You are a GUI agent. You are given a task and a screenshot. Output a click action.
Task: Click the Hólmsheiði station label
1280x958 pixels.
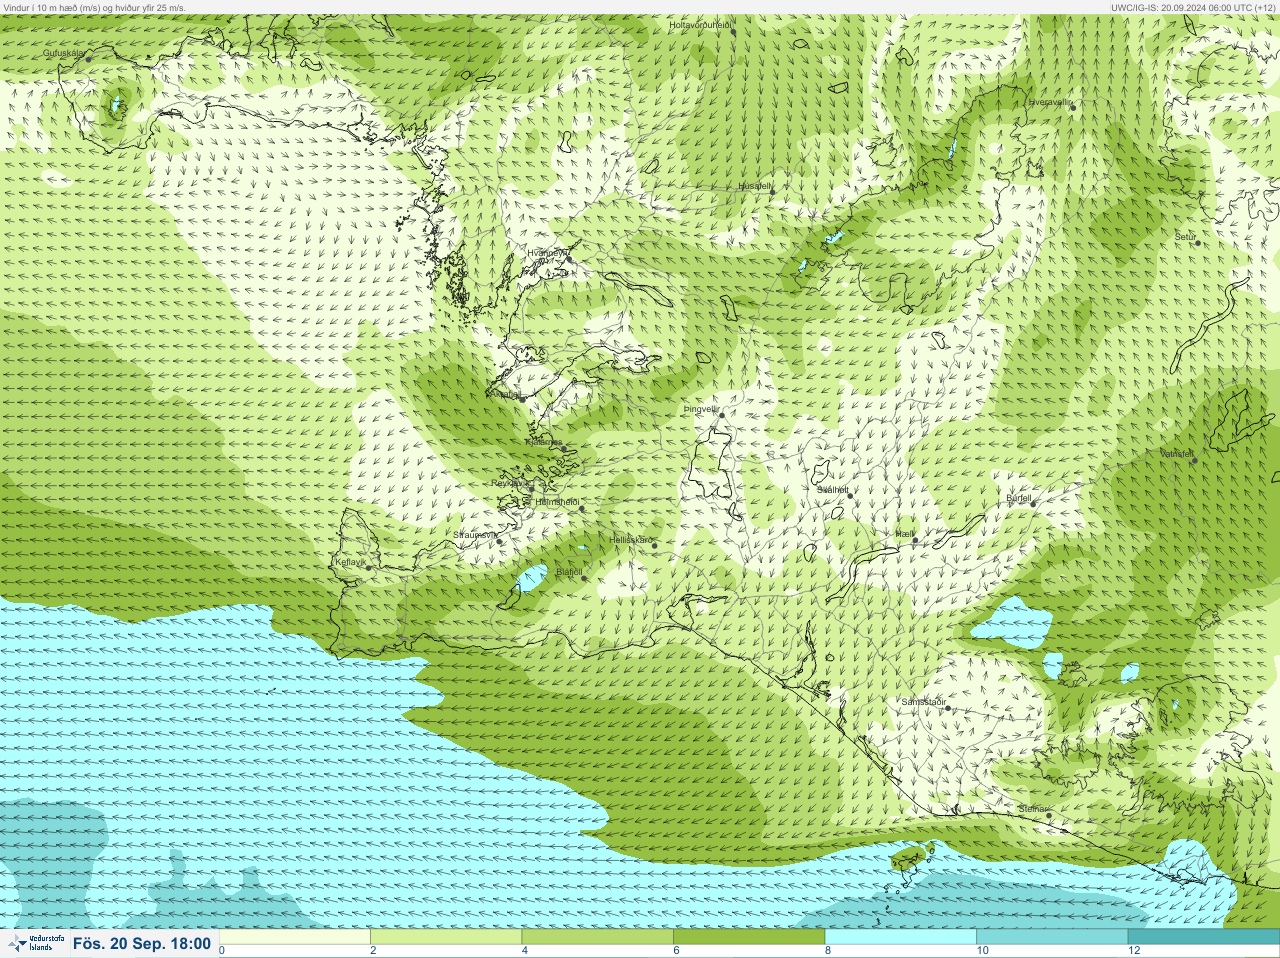(557, 502)
